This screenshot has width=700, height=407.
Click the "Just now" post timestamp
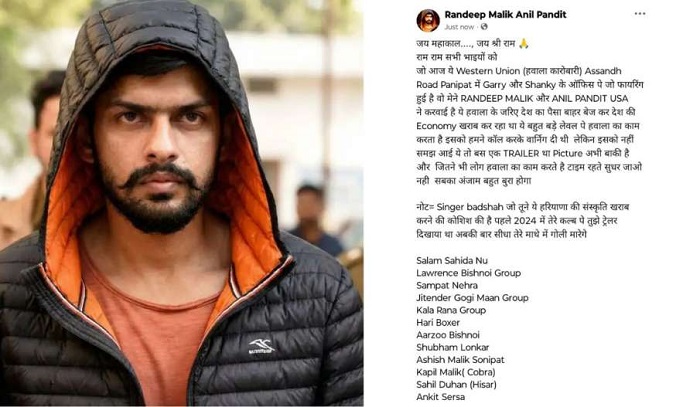459,27
